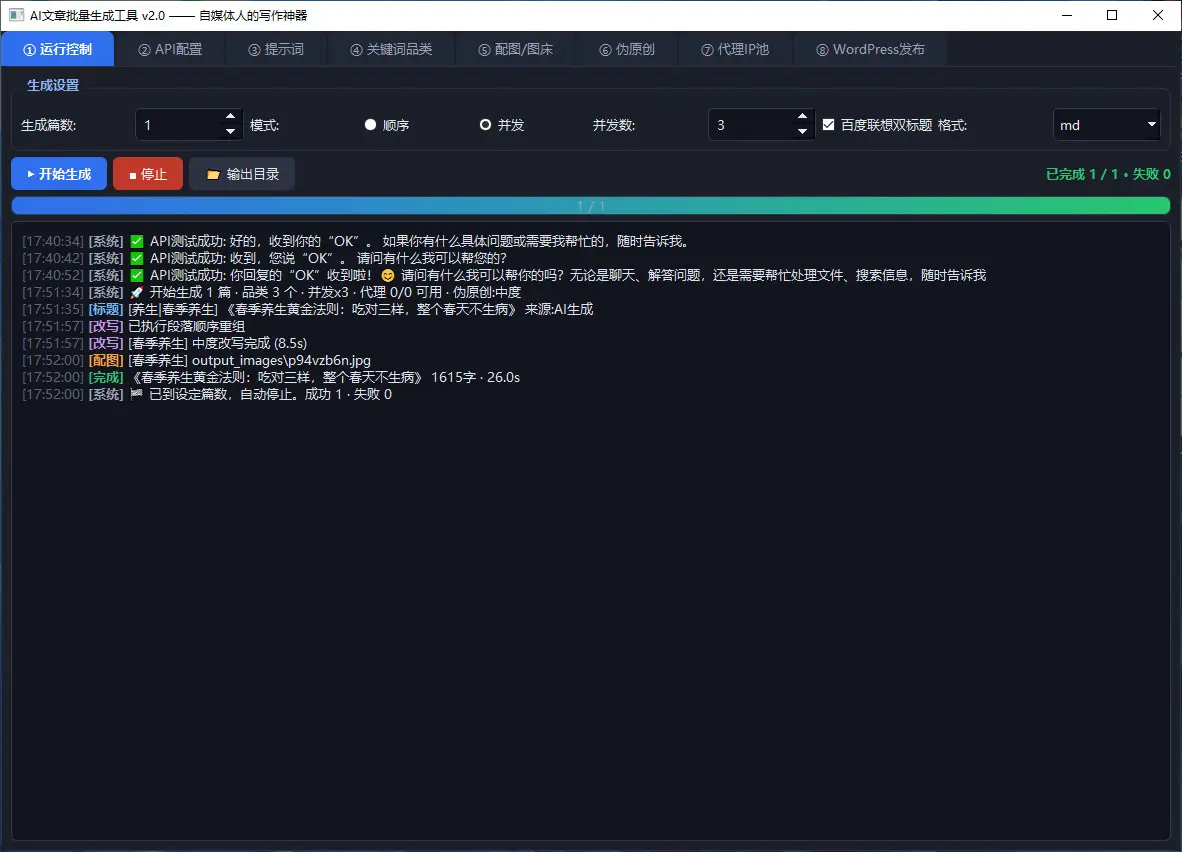The height and width of the screenshot is (852, 1182).
Task: Open the ⑥ 伪原创 tab
Action: (x=627, y=49)
